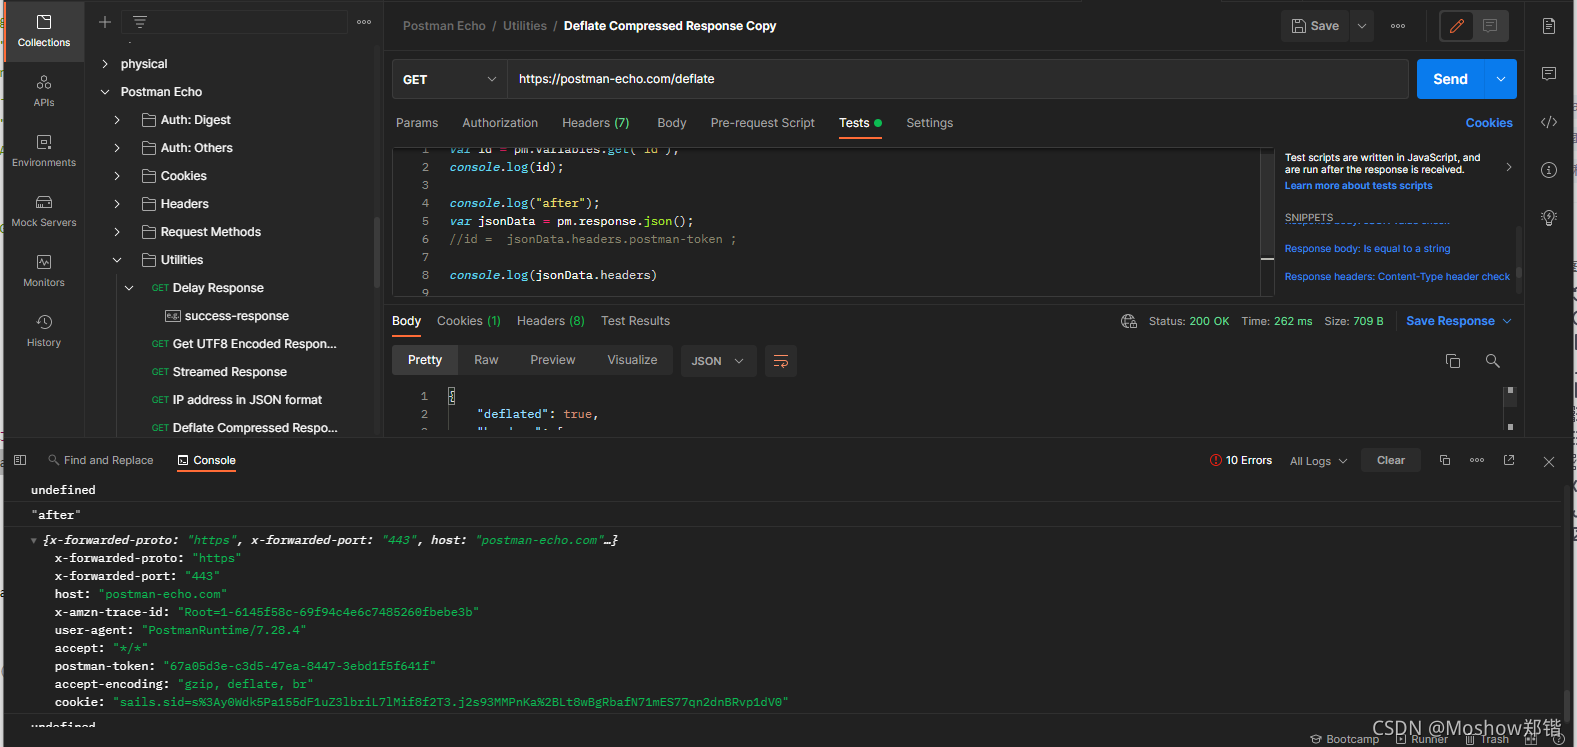This screenshot has width=1577, height=747.
Task: Switch response view to Raw
Action: pos(486,360)
